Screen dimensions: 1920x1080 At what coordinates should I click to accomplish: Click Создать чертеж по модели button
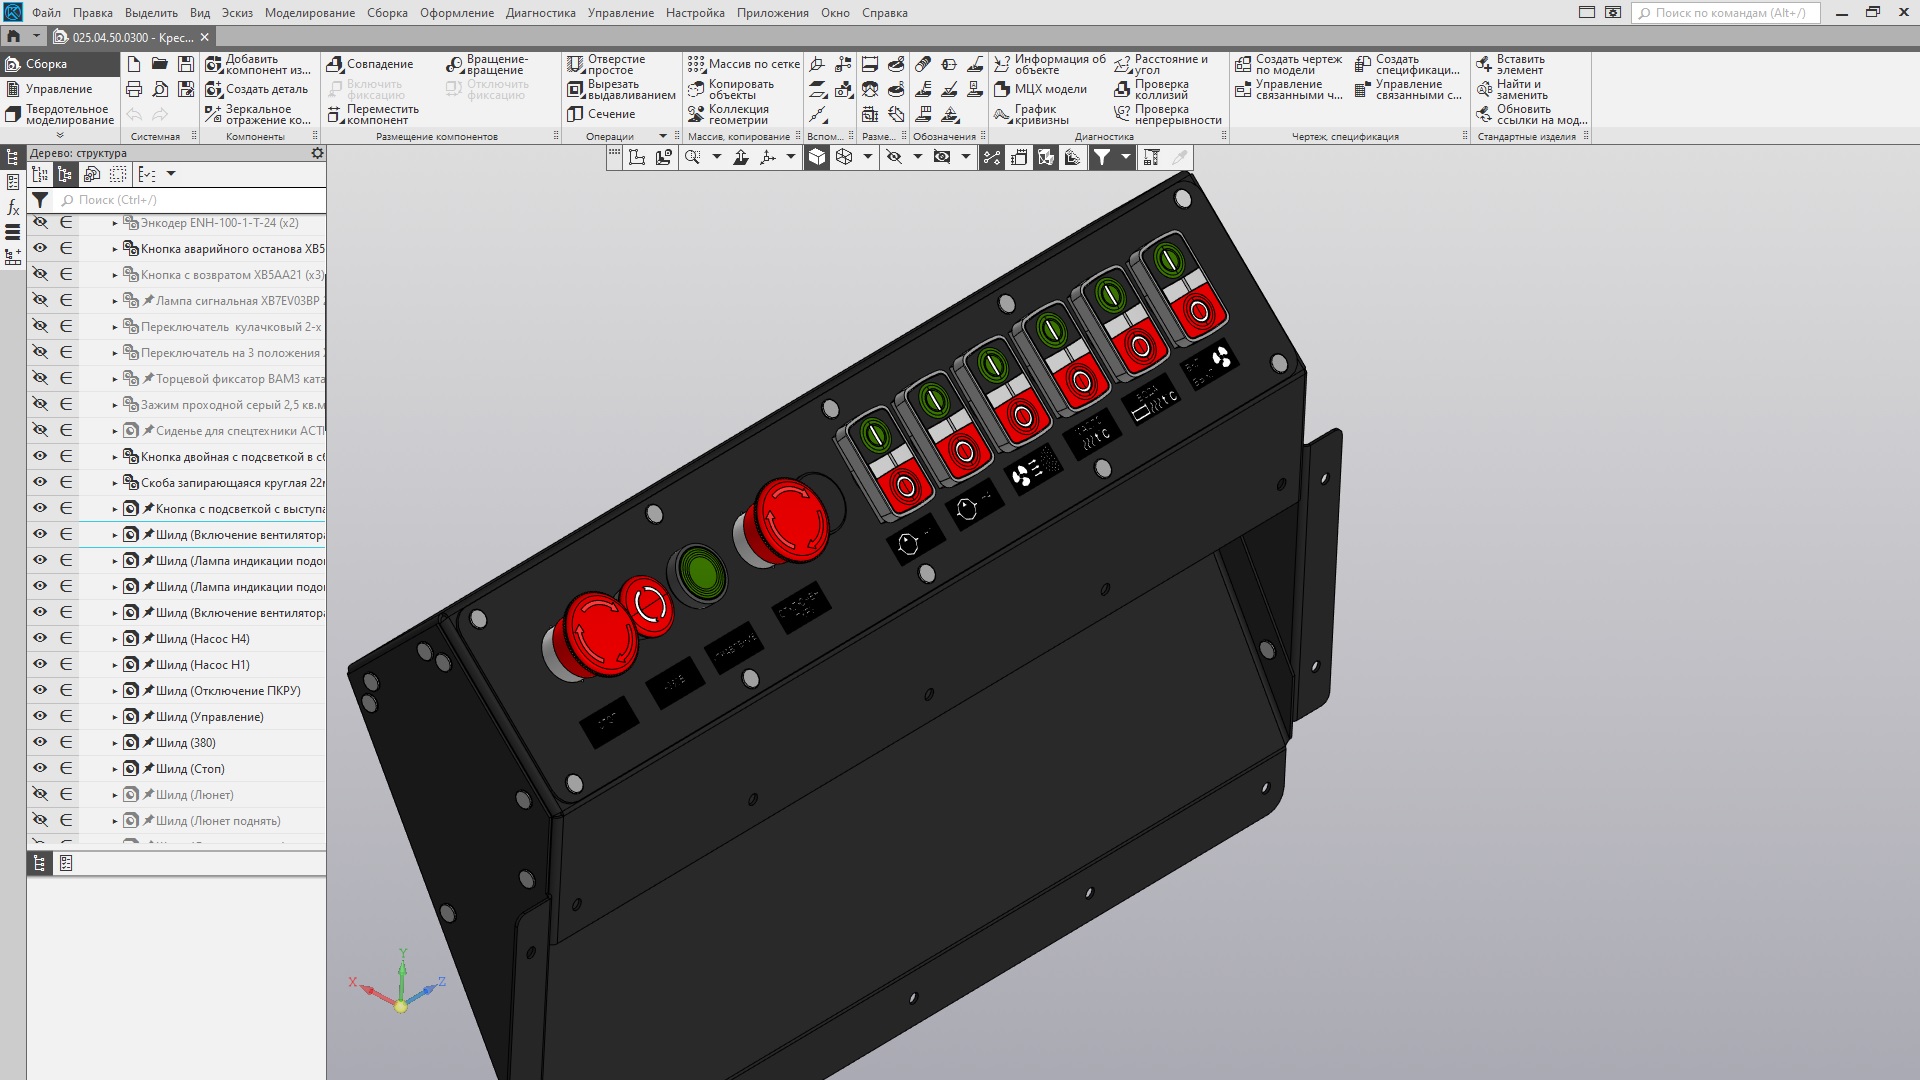[1288, 64]
